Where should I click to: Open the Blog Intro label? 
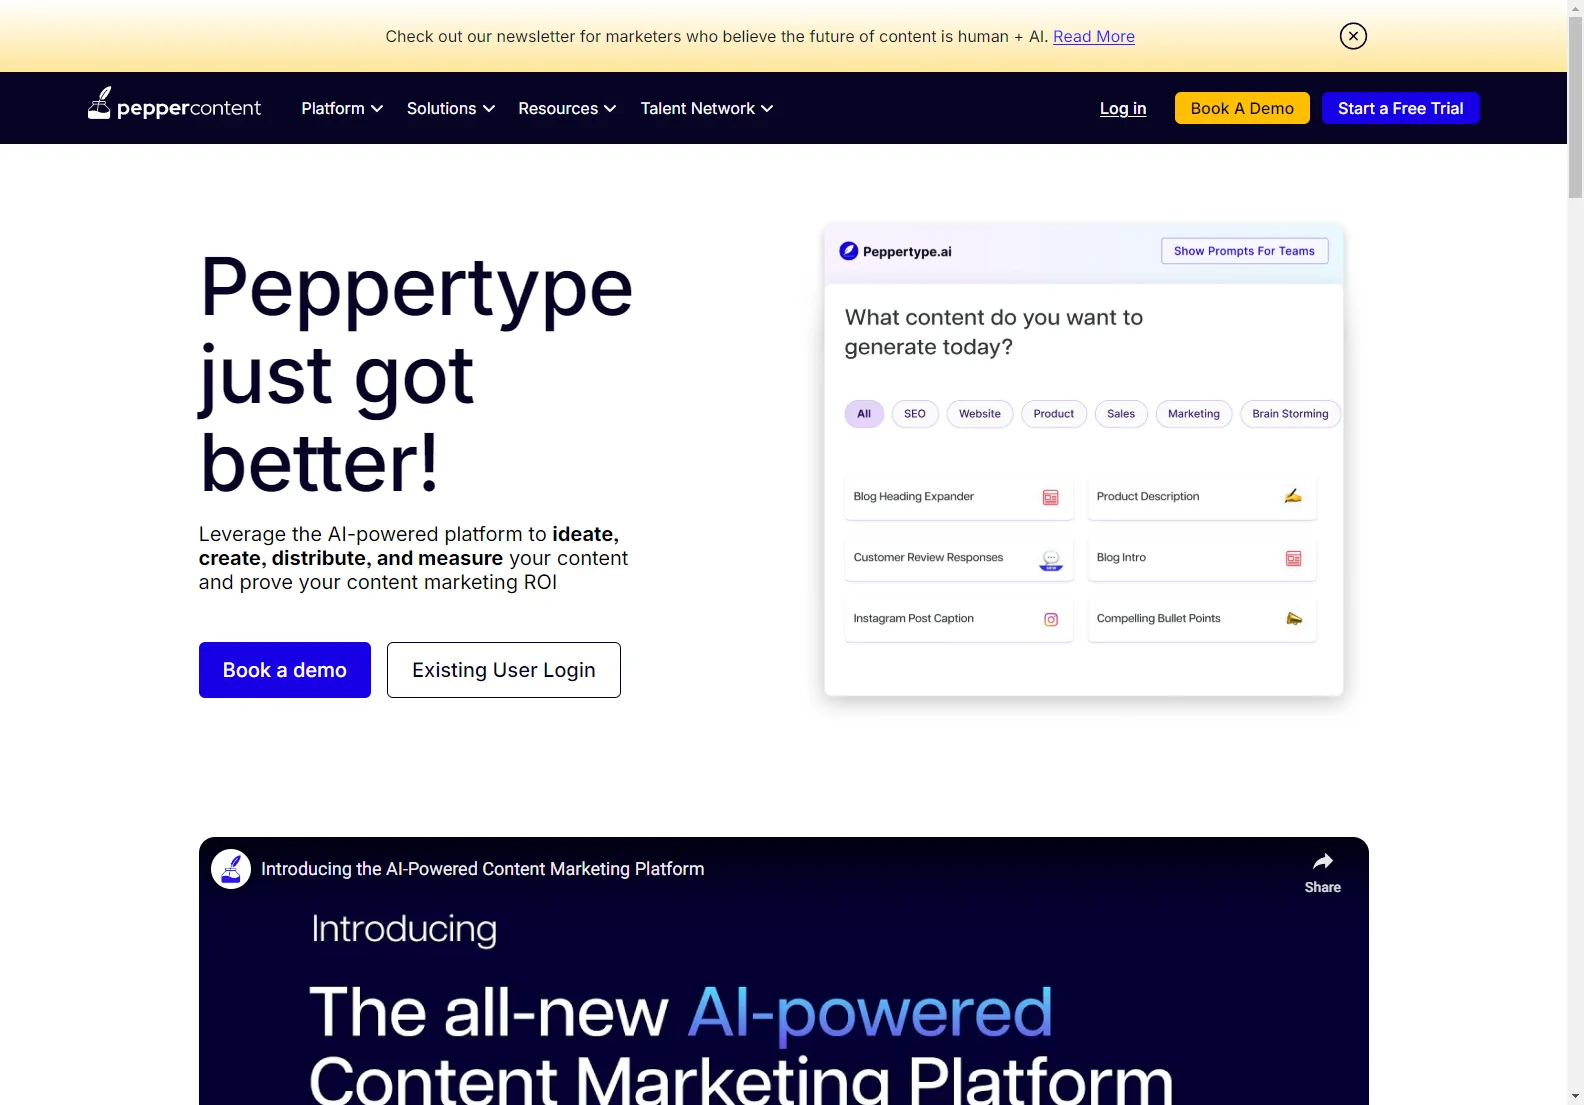[x=1121, y=558]
